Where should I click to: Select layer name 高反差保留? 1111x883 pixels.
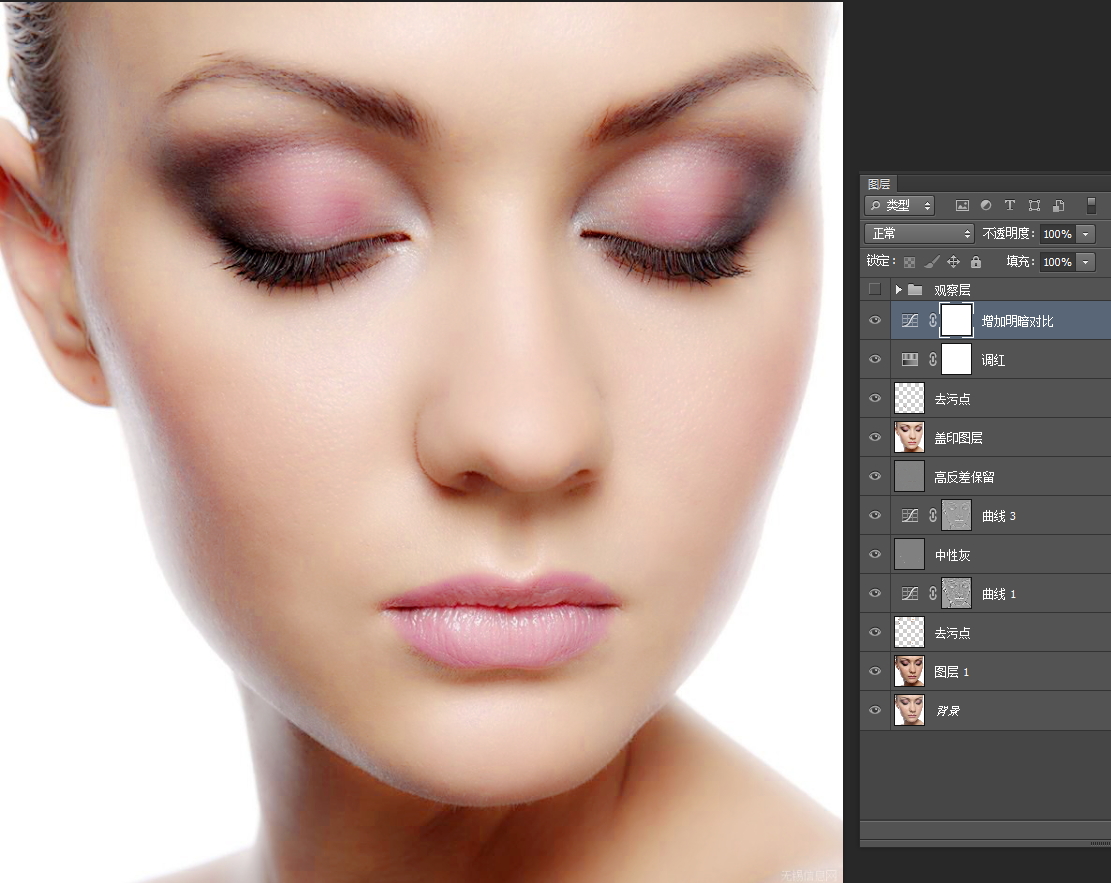(x=964, y=477)
